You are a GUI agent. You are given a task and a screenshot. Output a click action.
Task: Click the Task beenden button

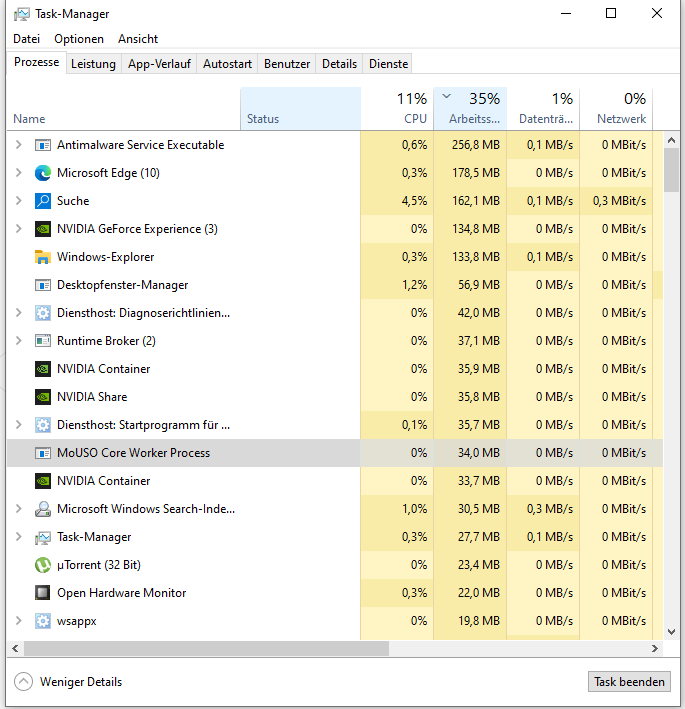[629, 682]
